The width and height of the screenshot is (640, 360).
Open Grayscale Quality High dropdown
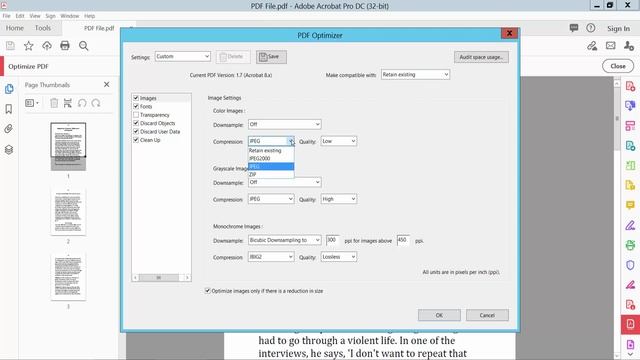coord(339,199)
